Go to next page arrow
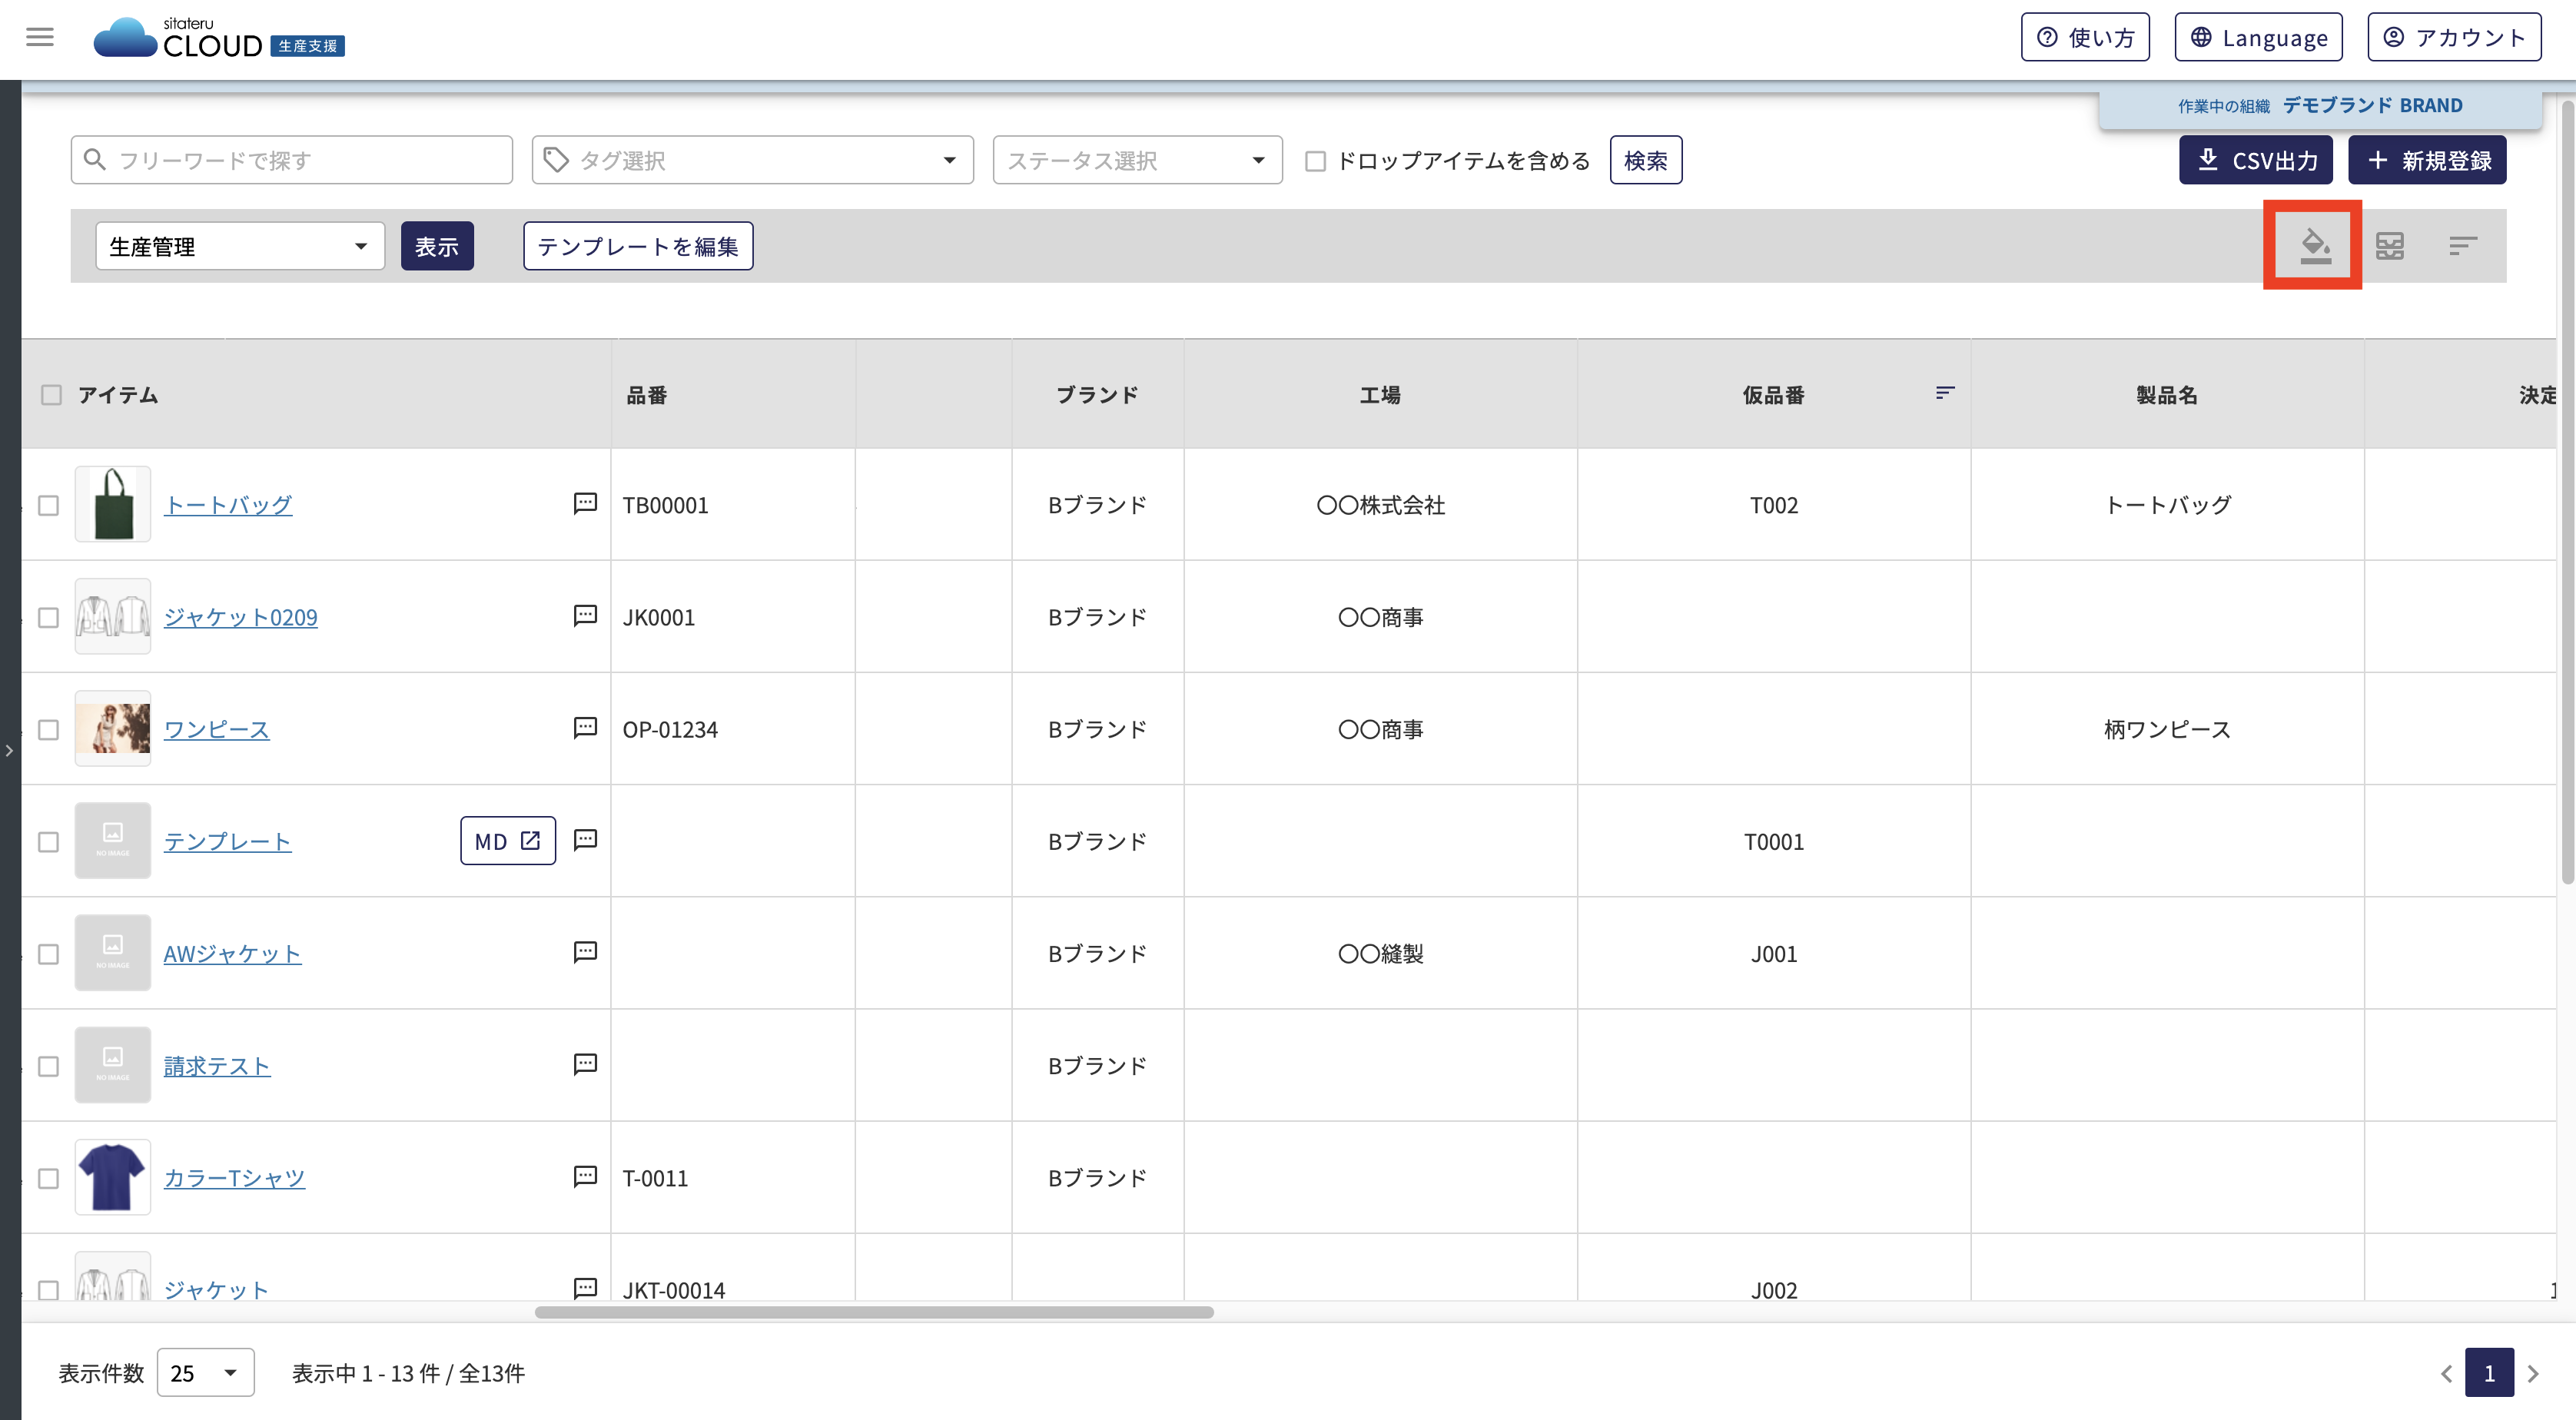2576x1420 pixels. pos(2533,1373)
